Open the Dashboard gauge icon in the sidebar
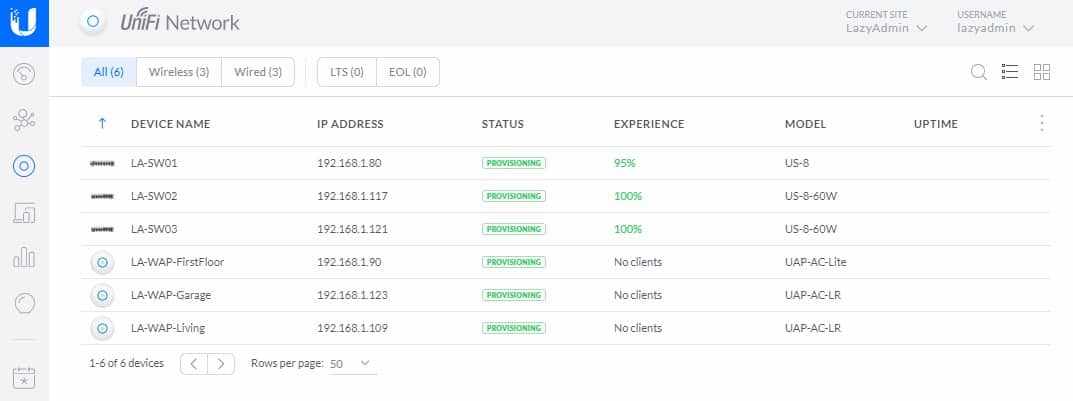 (24, 73)
